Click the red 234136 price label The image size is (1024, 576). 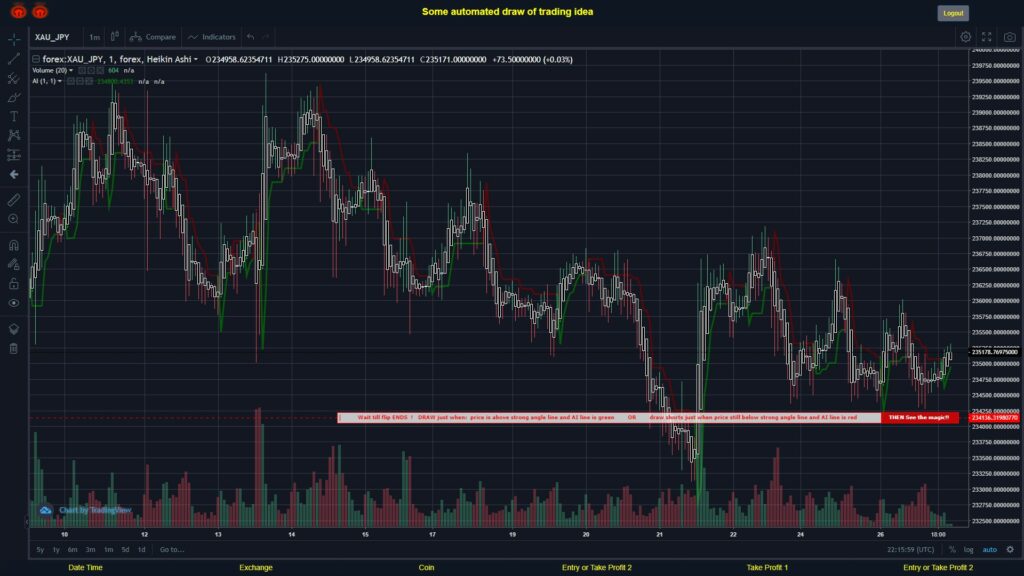[994, 418]
